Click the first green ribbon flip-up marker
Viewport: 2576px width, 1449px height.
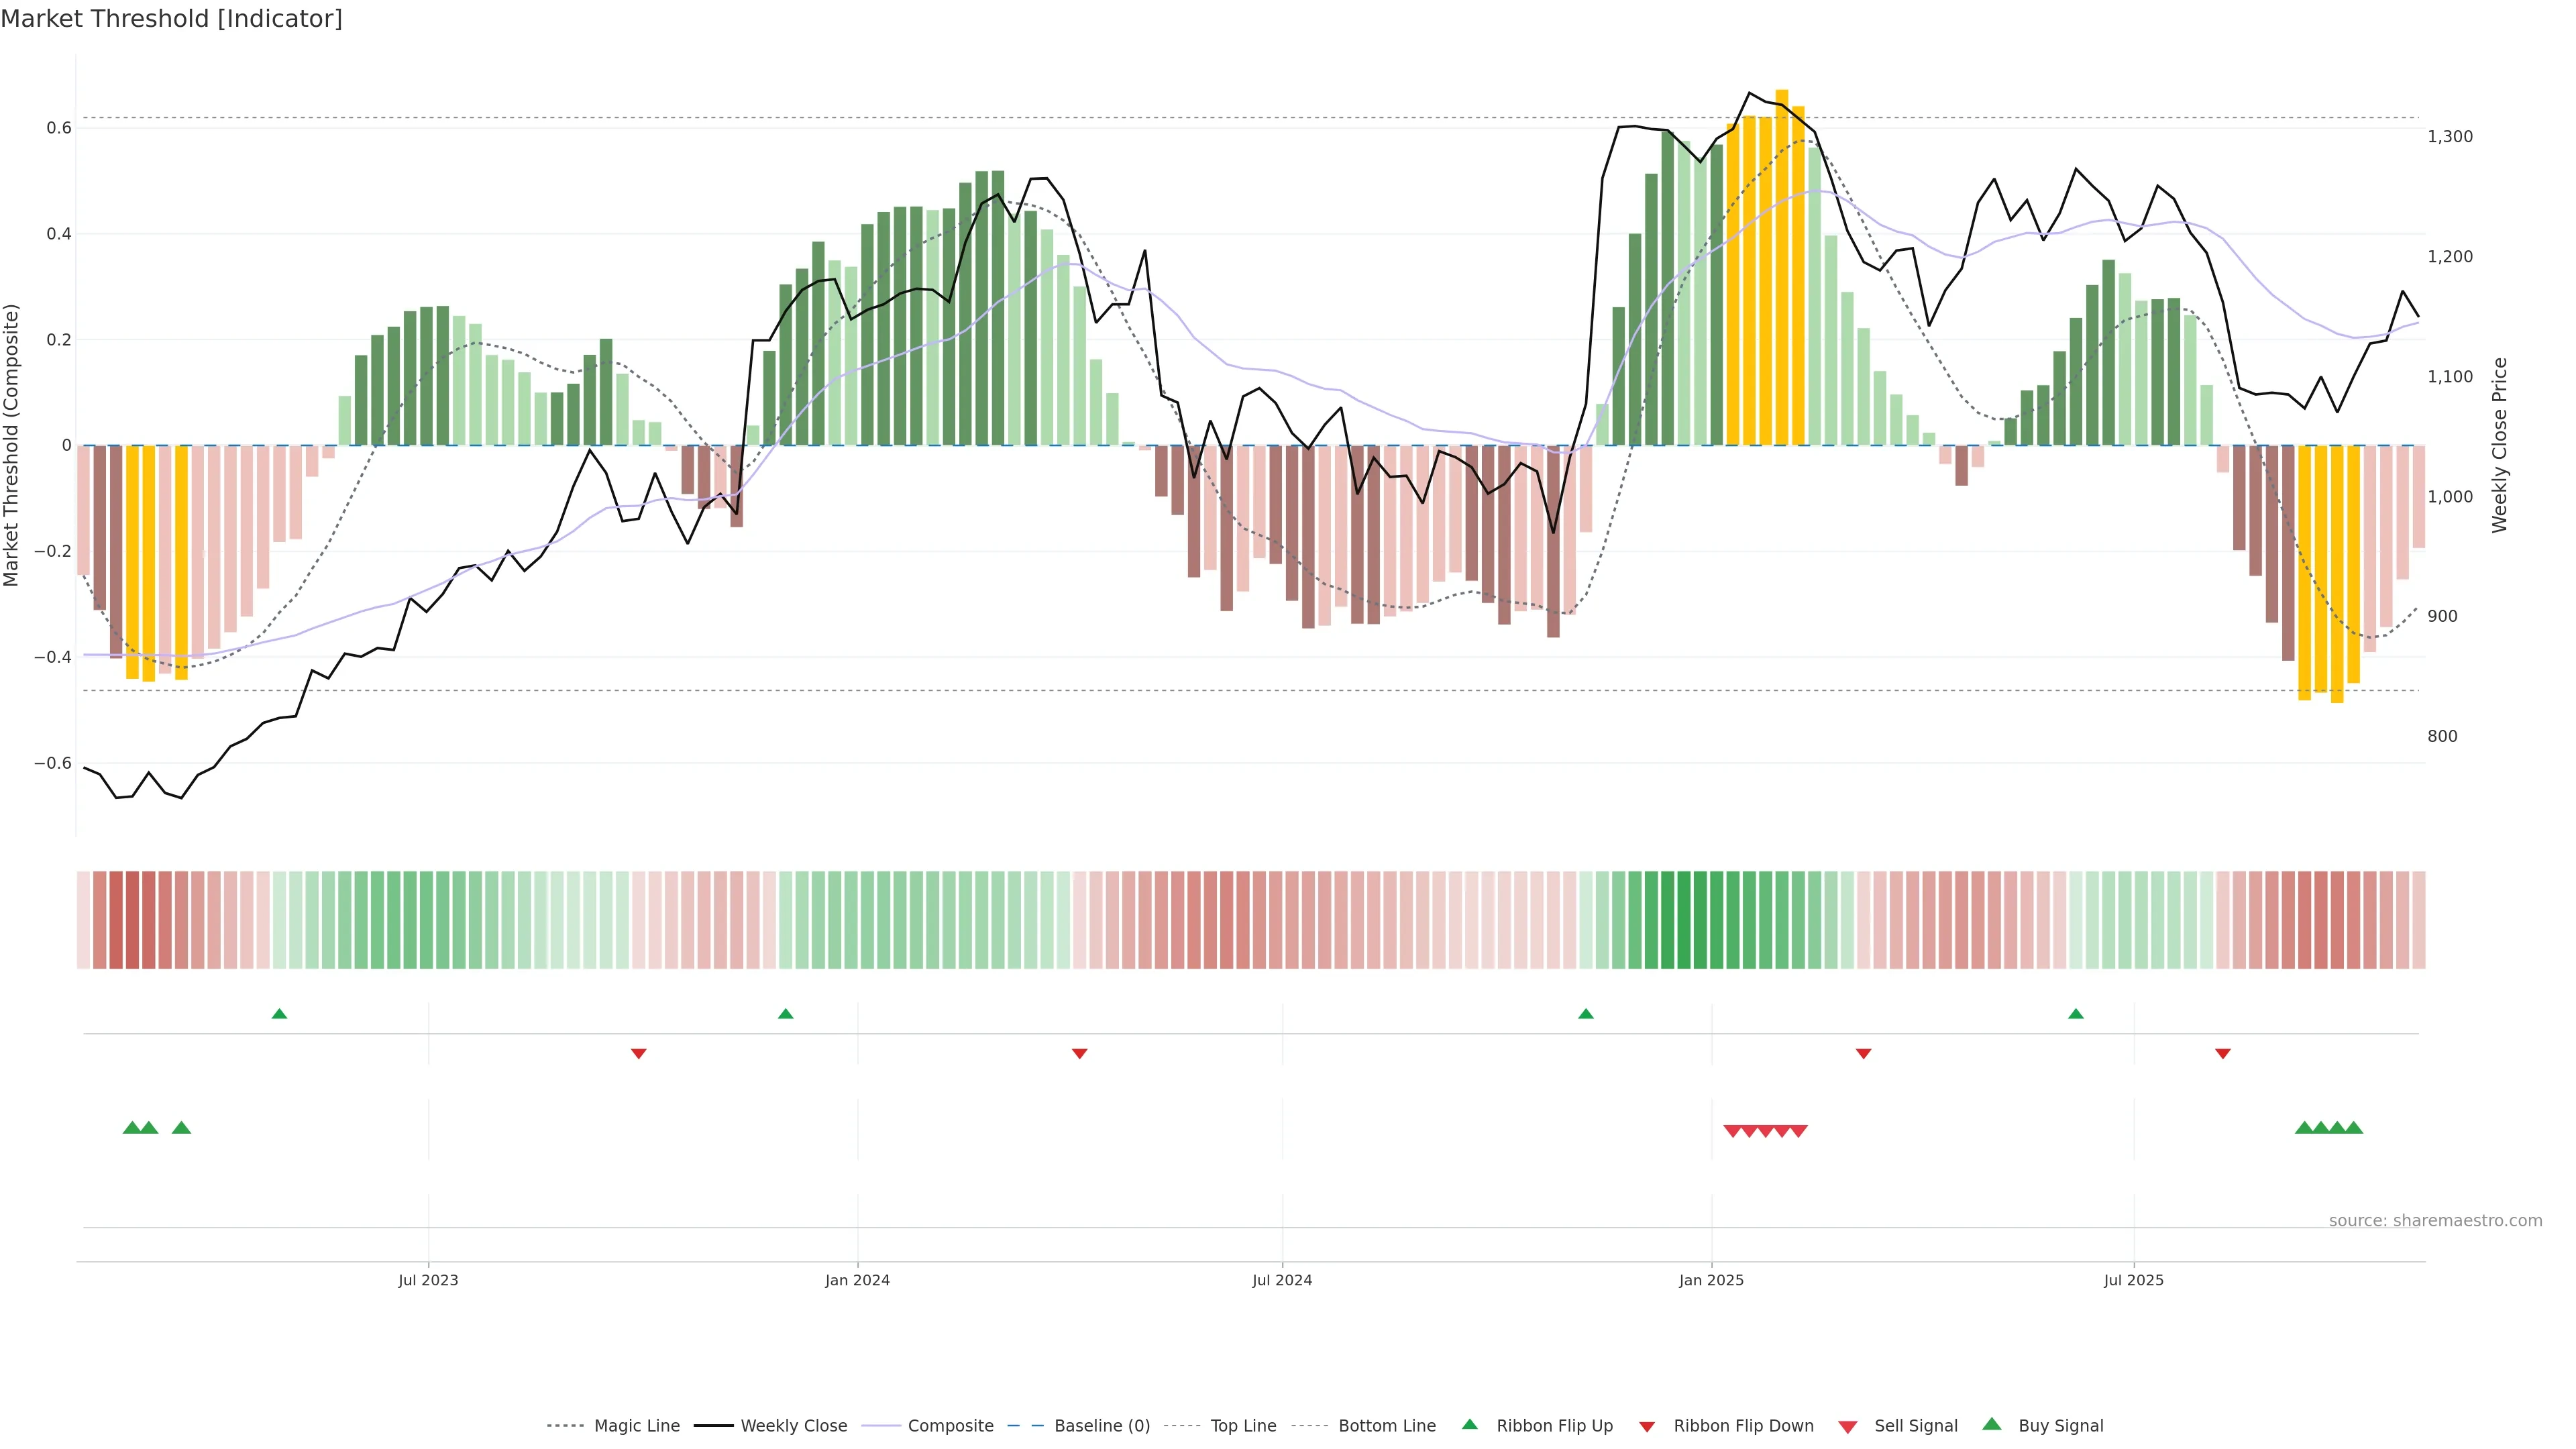coord(279,1014)
